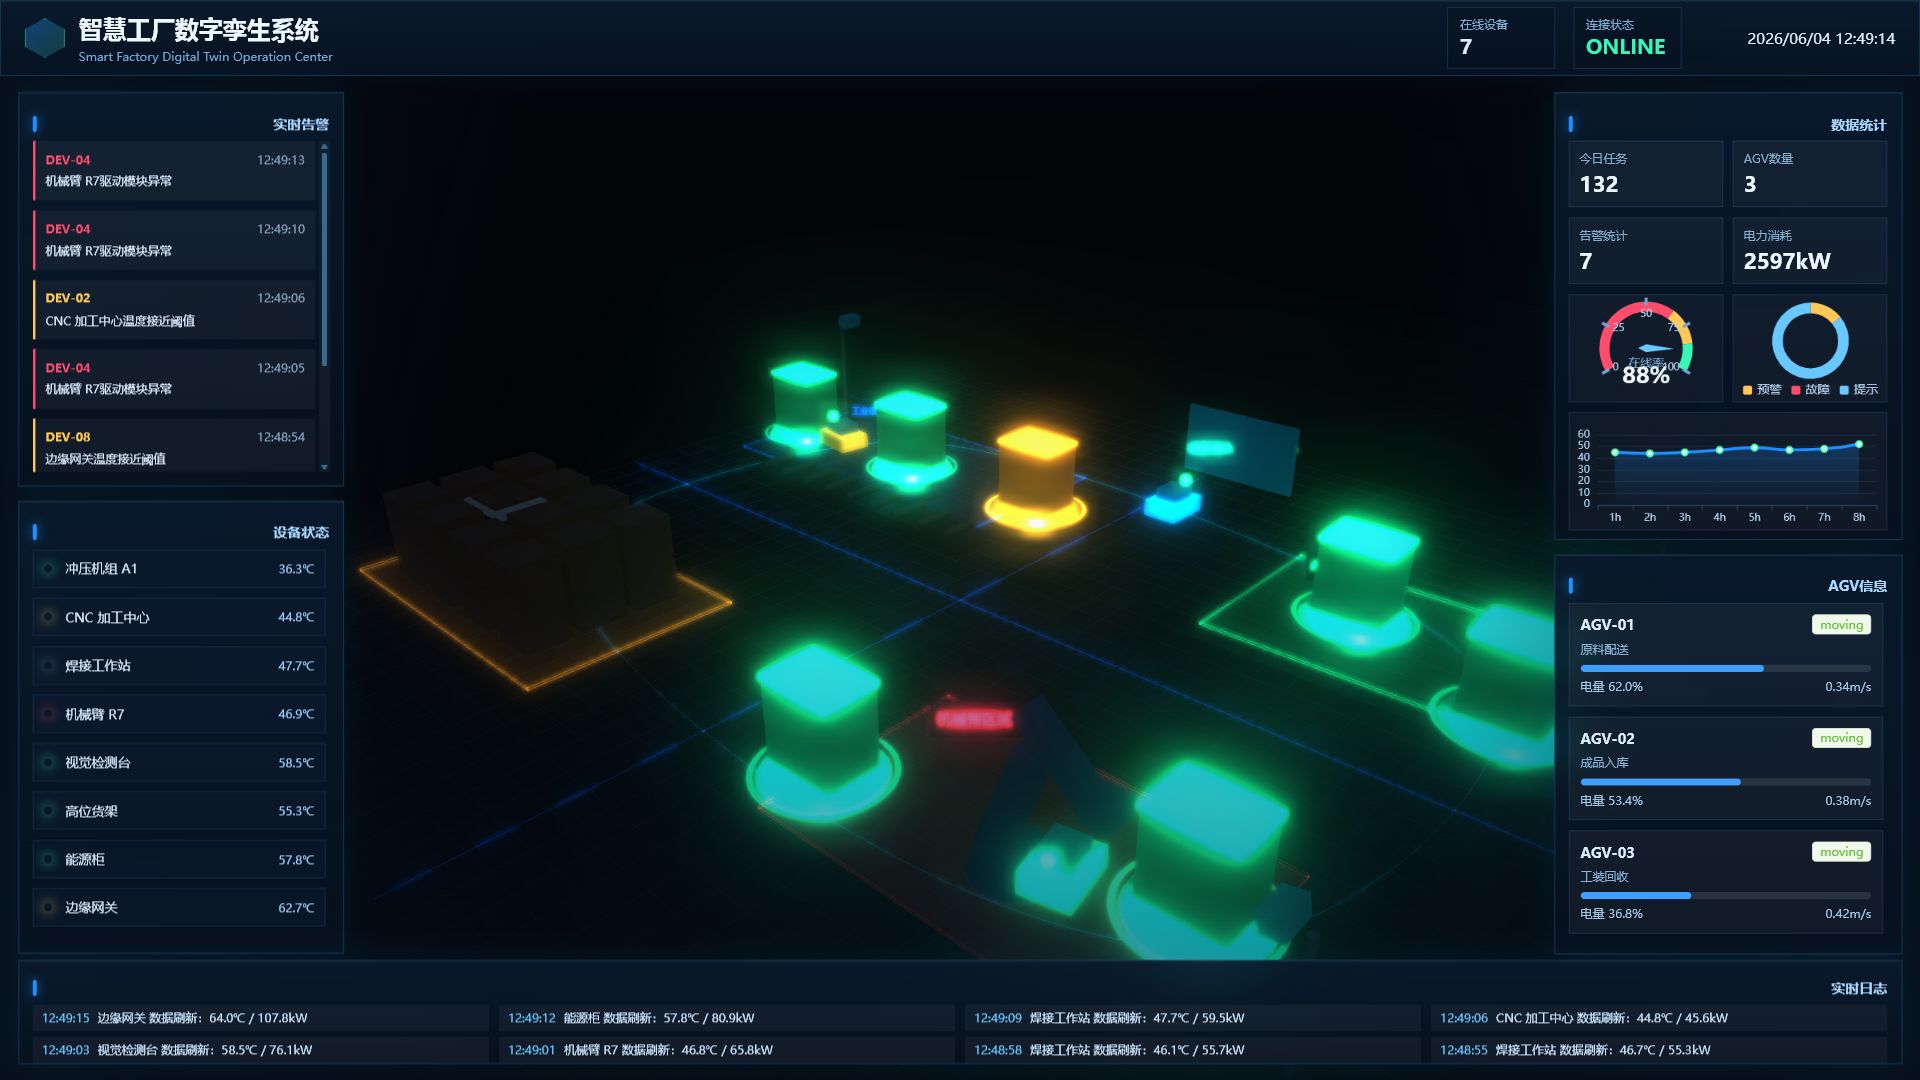Open the DEV-02 CNC temperature alarm
1920x1080 pixels.
click(174, 309)
